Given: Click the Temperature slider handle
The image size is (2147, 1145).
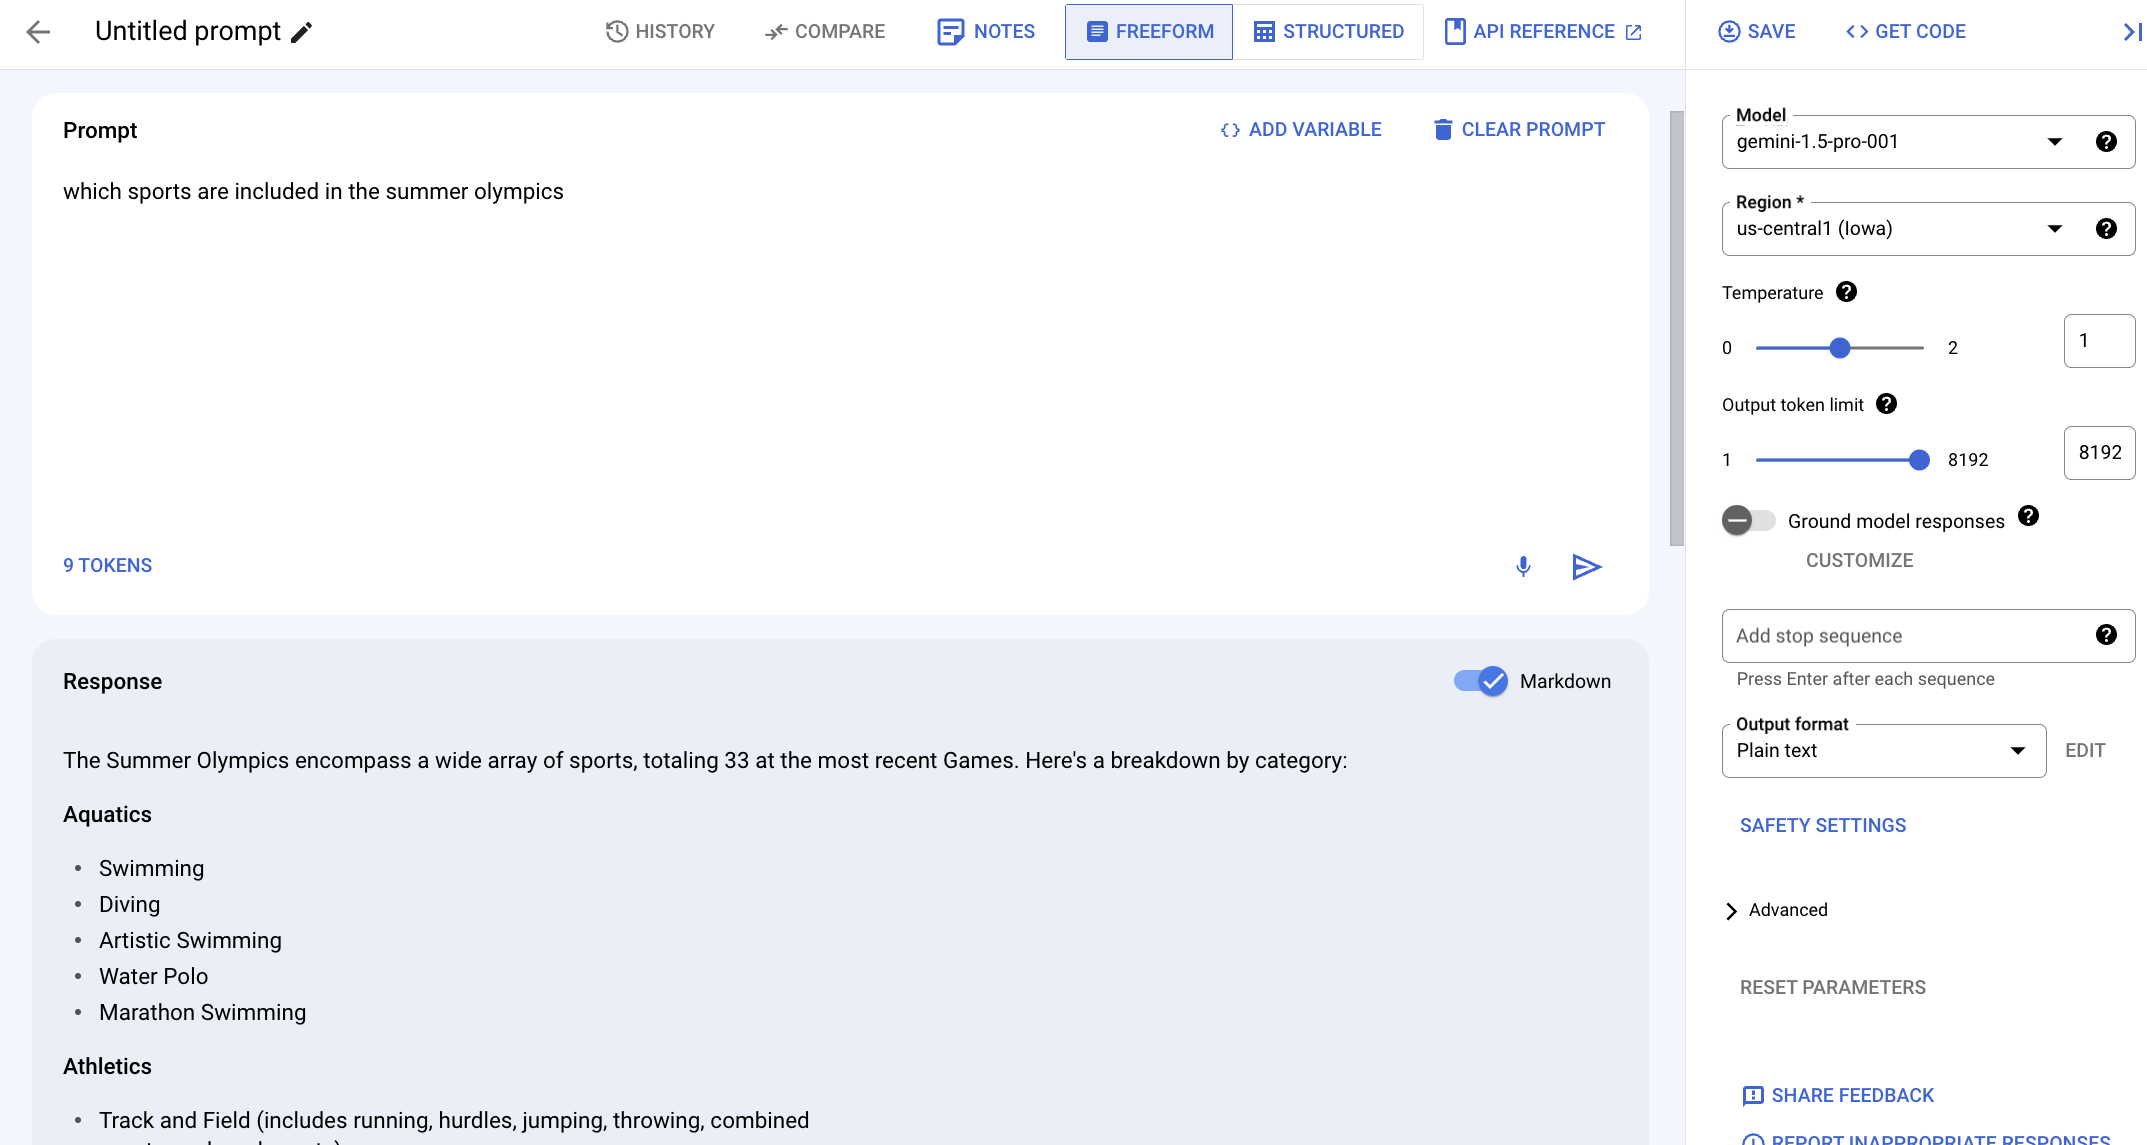Looking at the screenshot, I should coord(1839,348).
